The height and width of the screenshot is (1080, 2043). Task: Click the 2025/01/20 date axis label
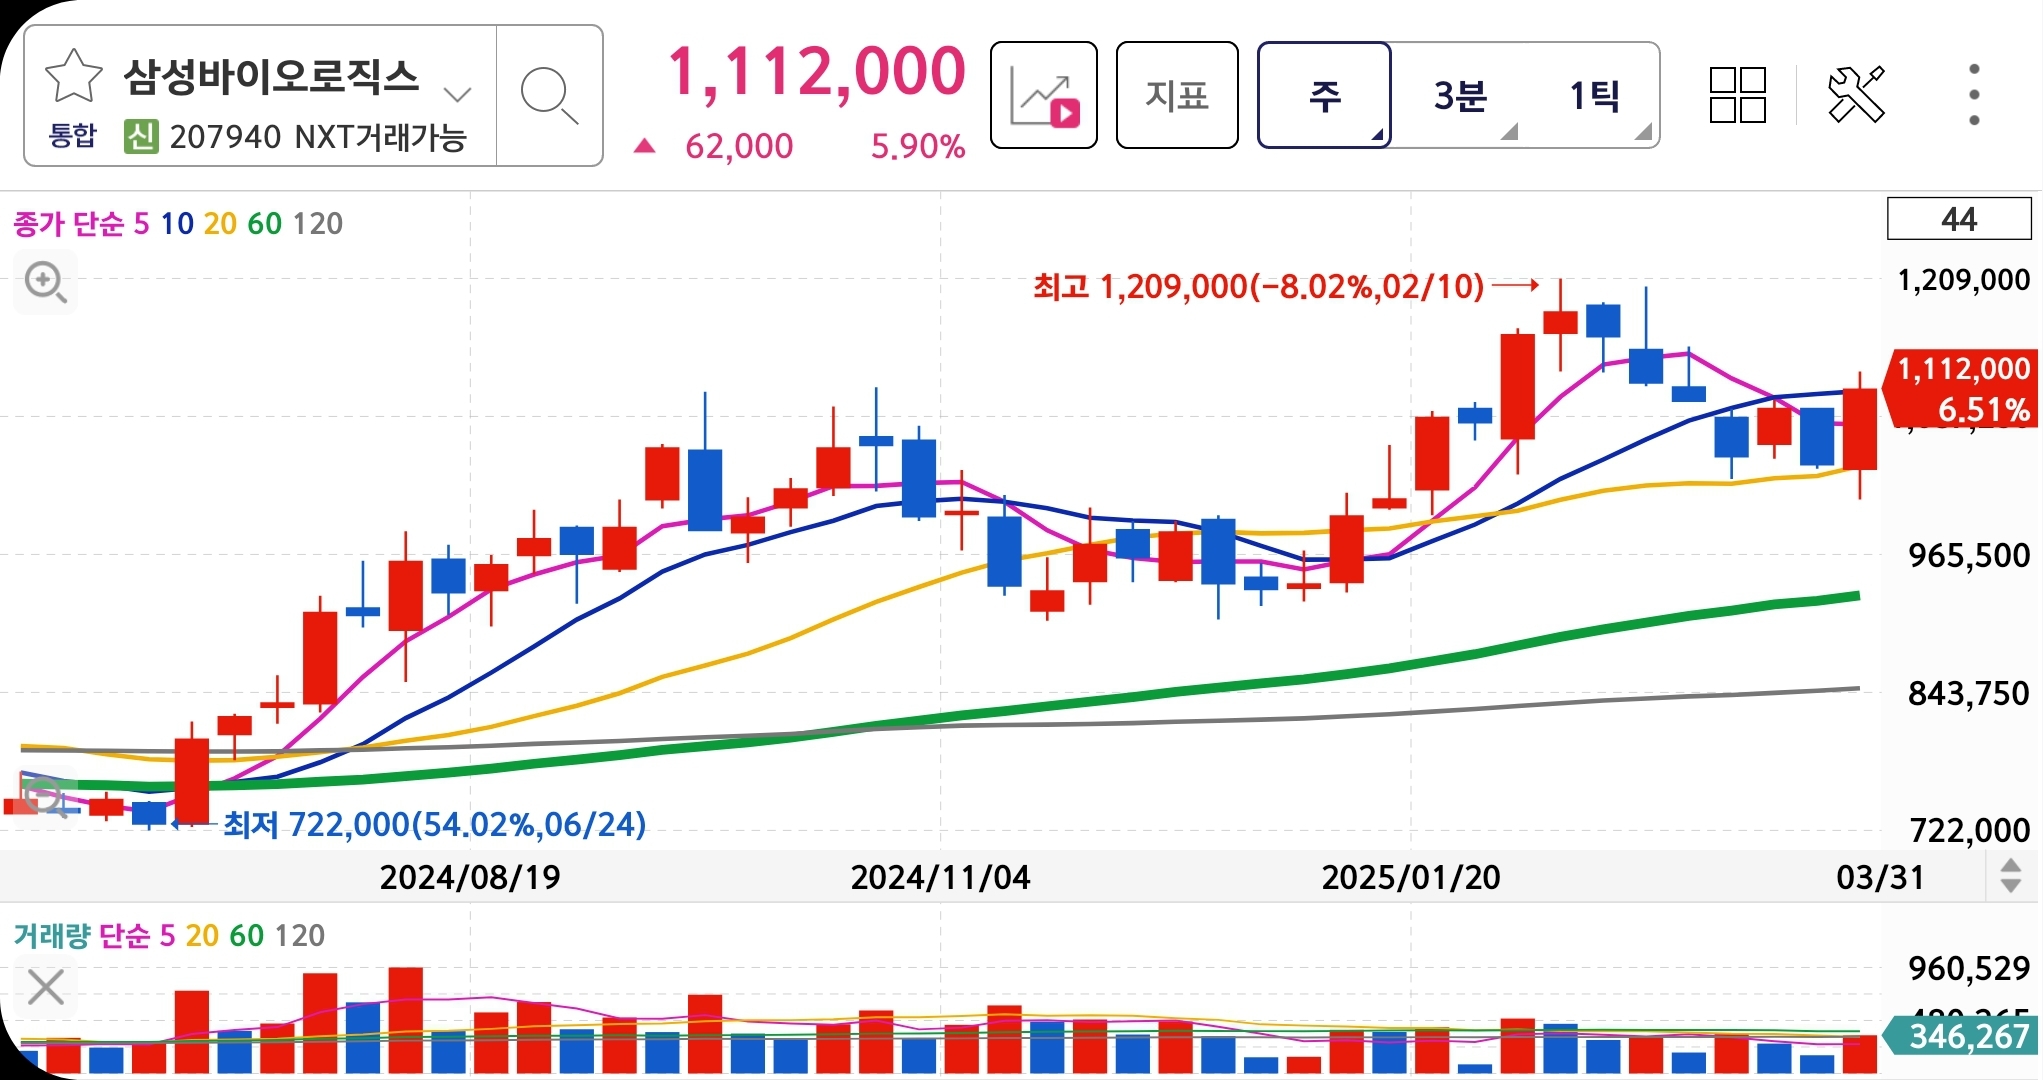1411,877
